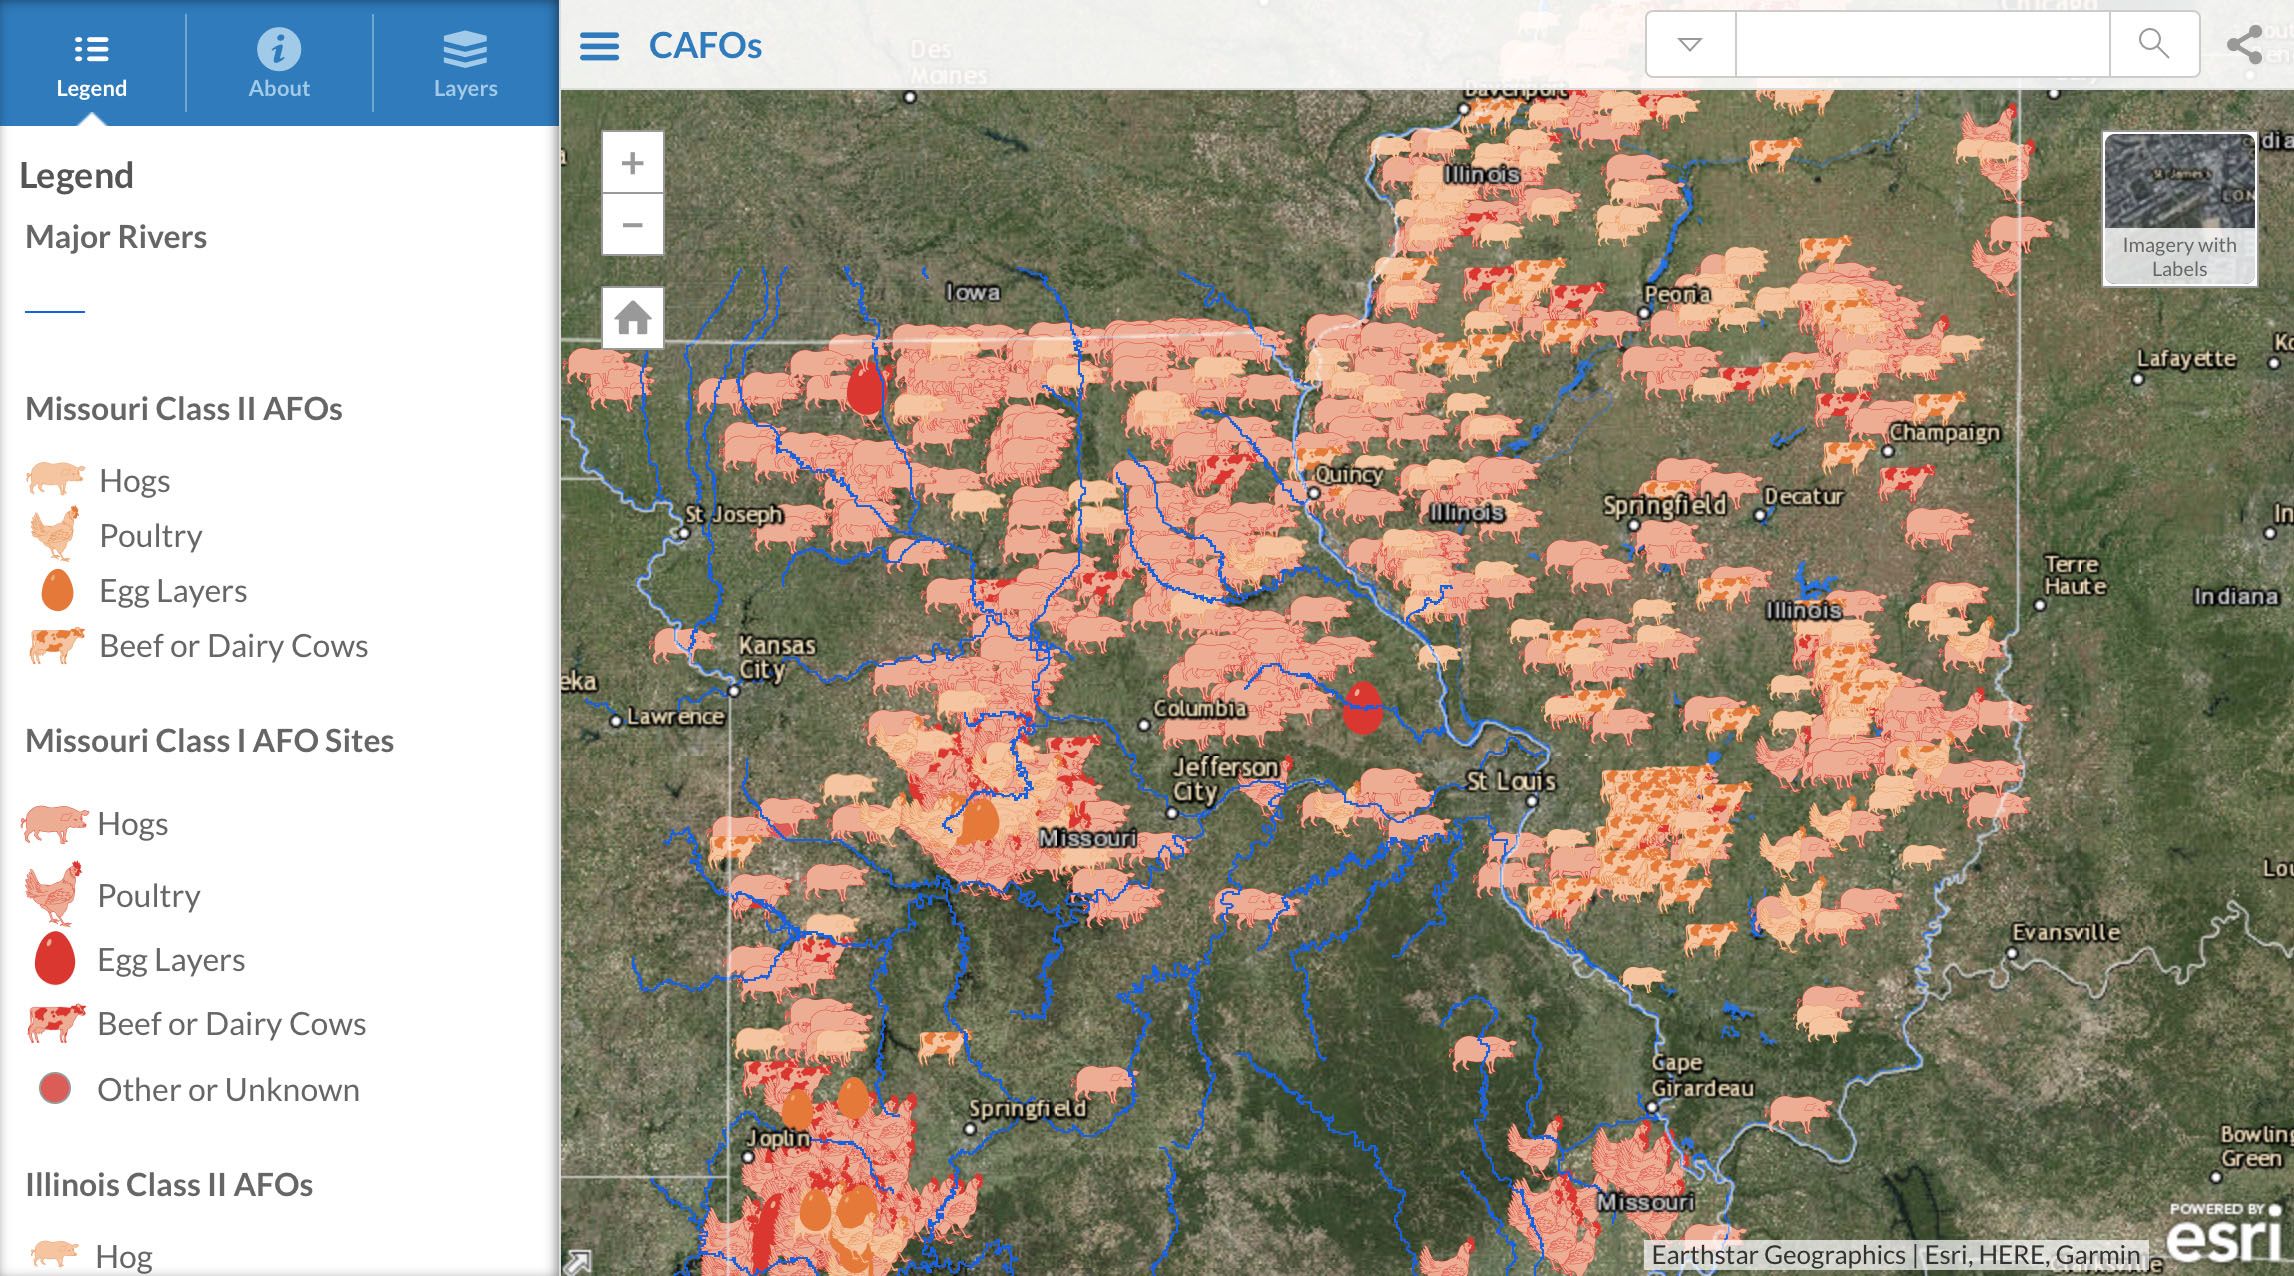Open the hamburger menu beside CAFOs title

click(x=598, y=46)
